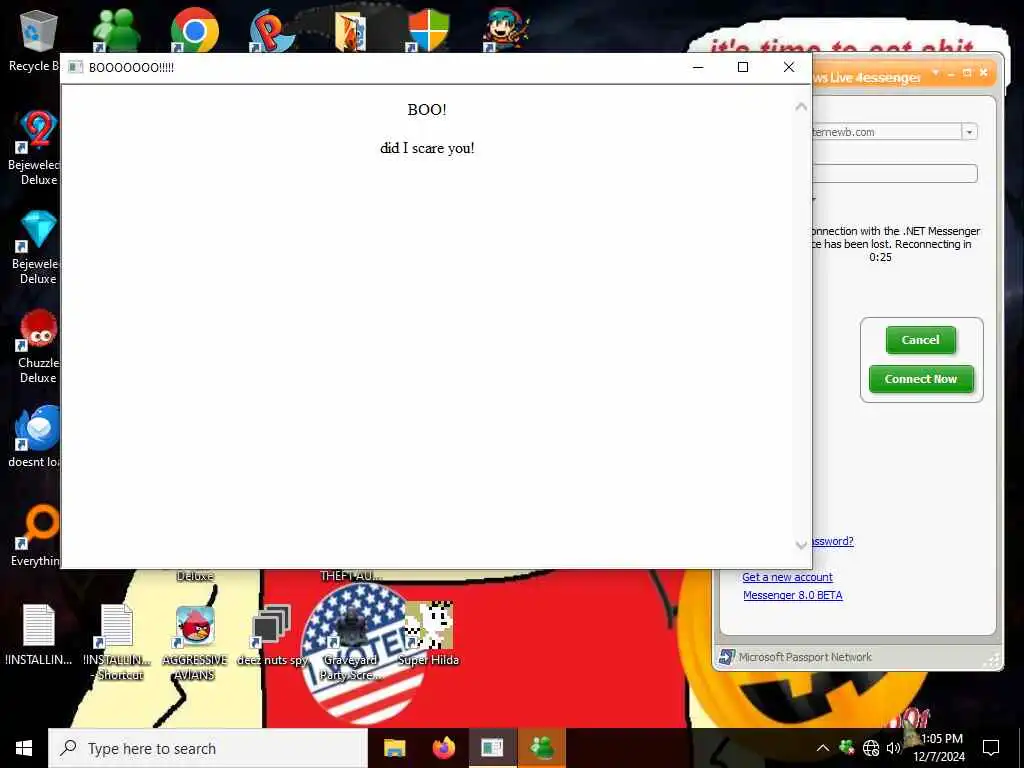
Task: Open the anime character desktop shortcut
Action: click(506, 31)
